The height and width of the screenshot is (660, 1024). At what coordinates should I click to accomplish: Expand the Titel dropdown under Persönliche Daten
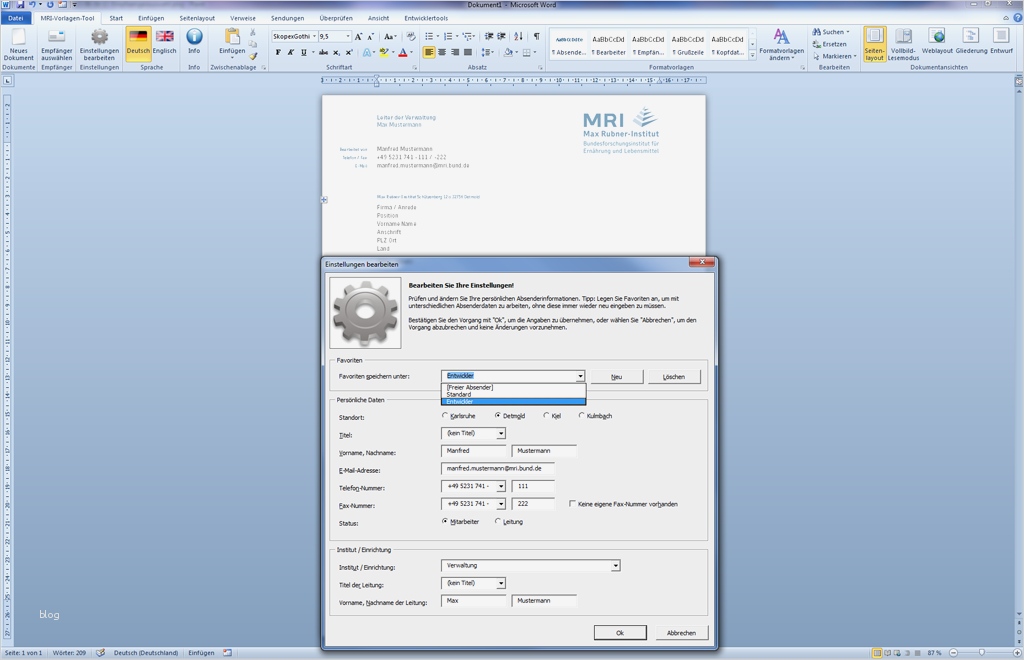501,433
